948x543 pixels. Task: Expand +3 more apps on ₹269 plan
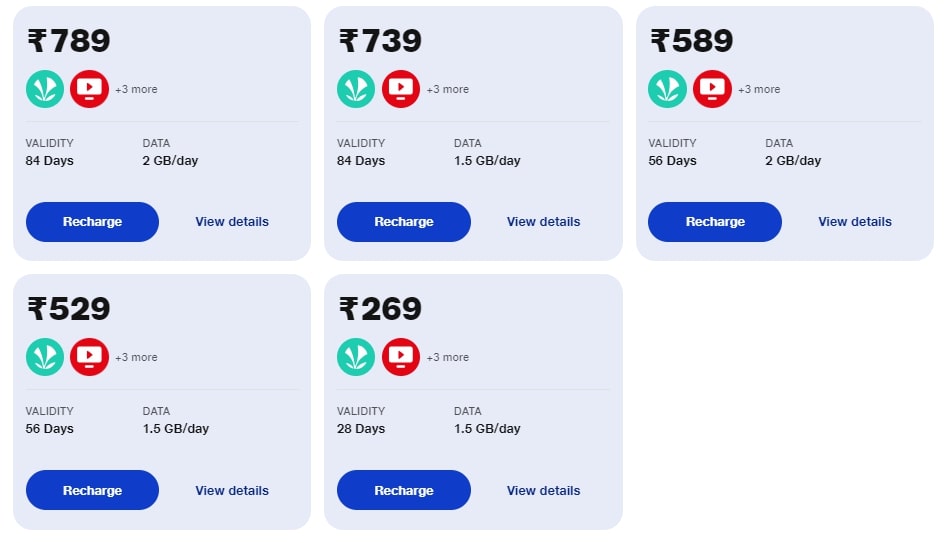448,358
